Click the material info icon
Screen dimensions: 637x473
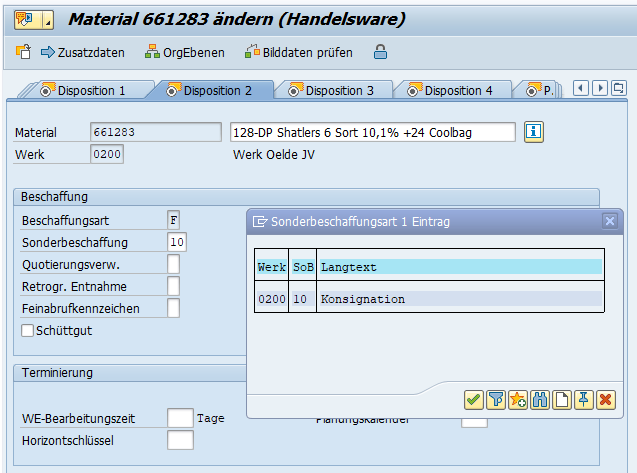pos(534,132)
